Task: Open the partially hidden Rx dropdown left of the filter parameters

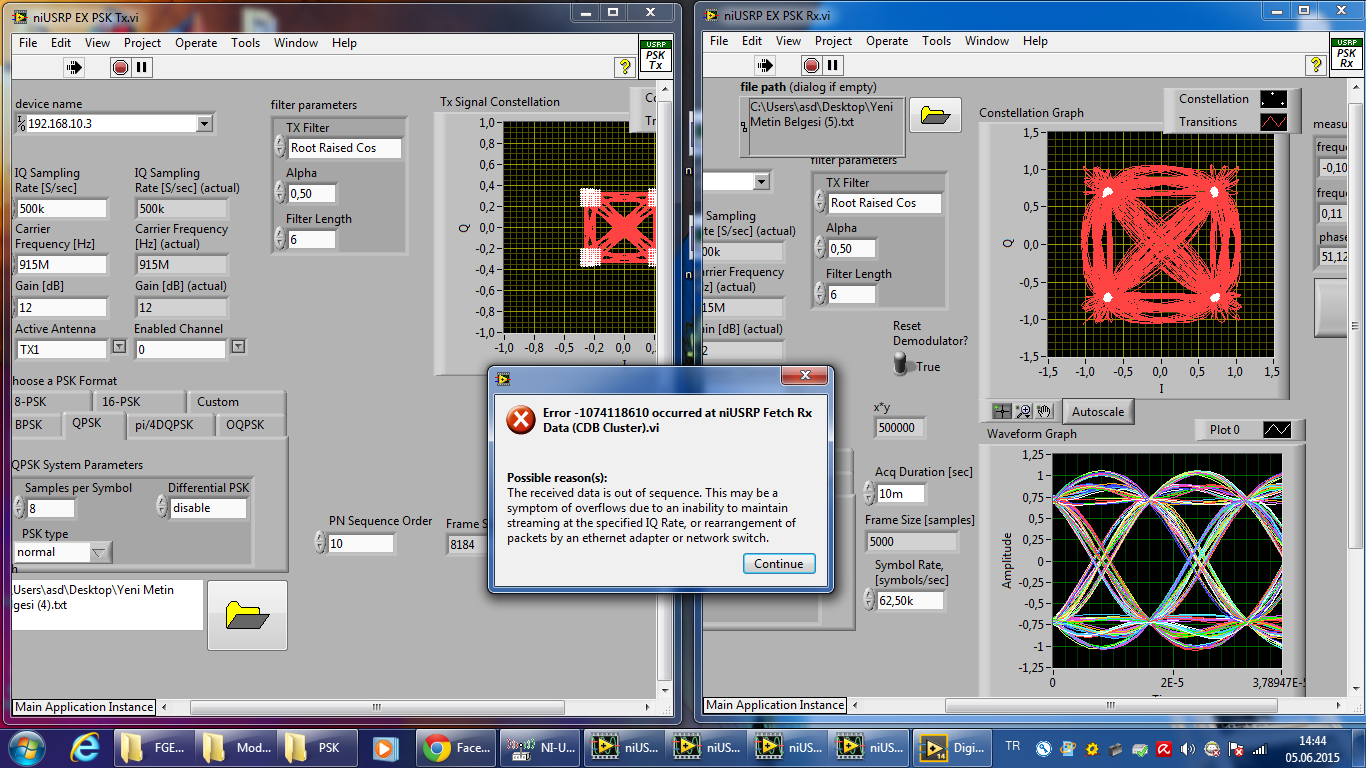Action: pyautogui.click(x=761, y=181)
